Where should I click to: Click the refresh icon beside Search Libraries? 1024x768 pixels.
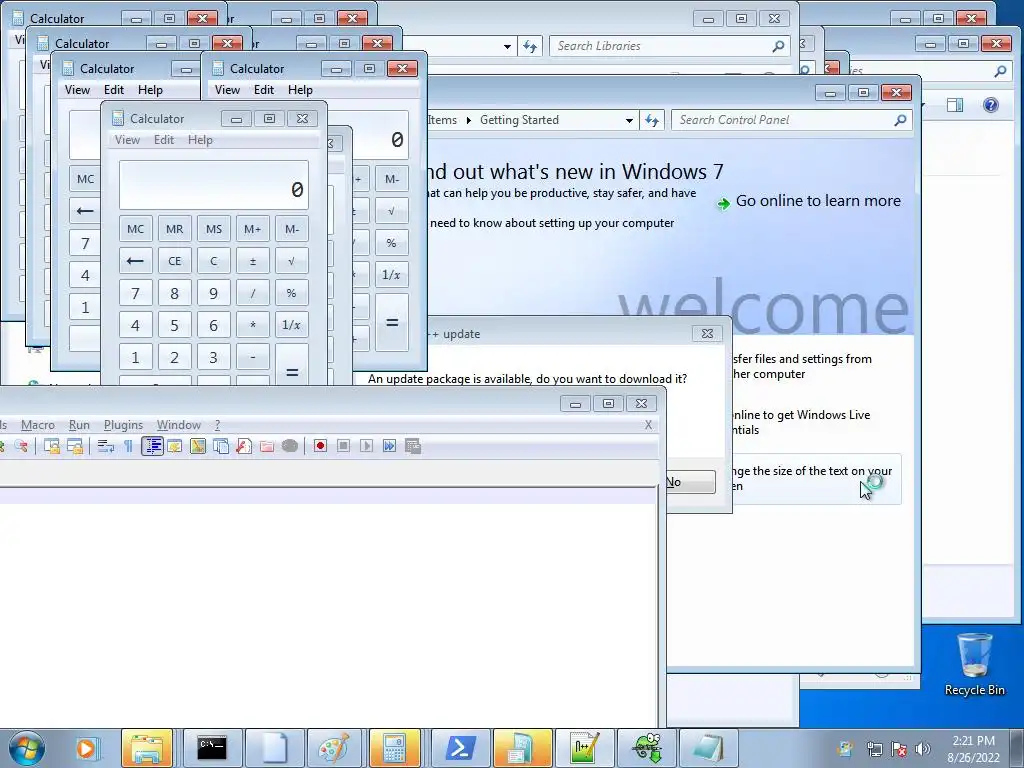530,46
